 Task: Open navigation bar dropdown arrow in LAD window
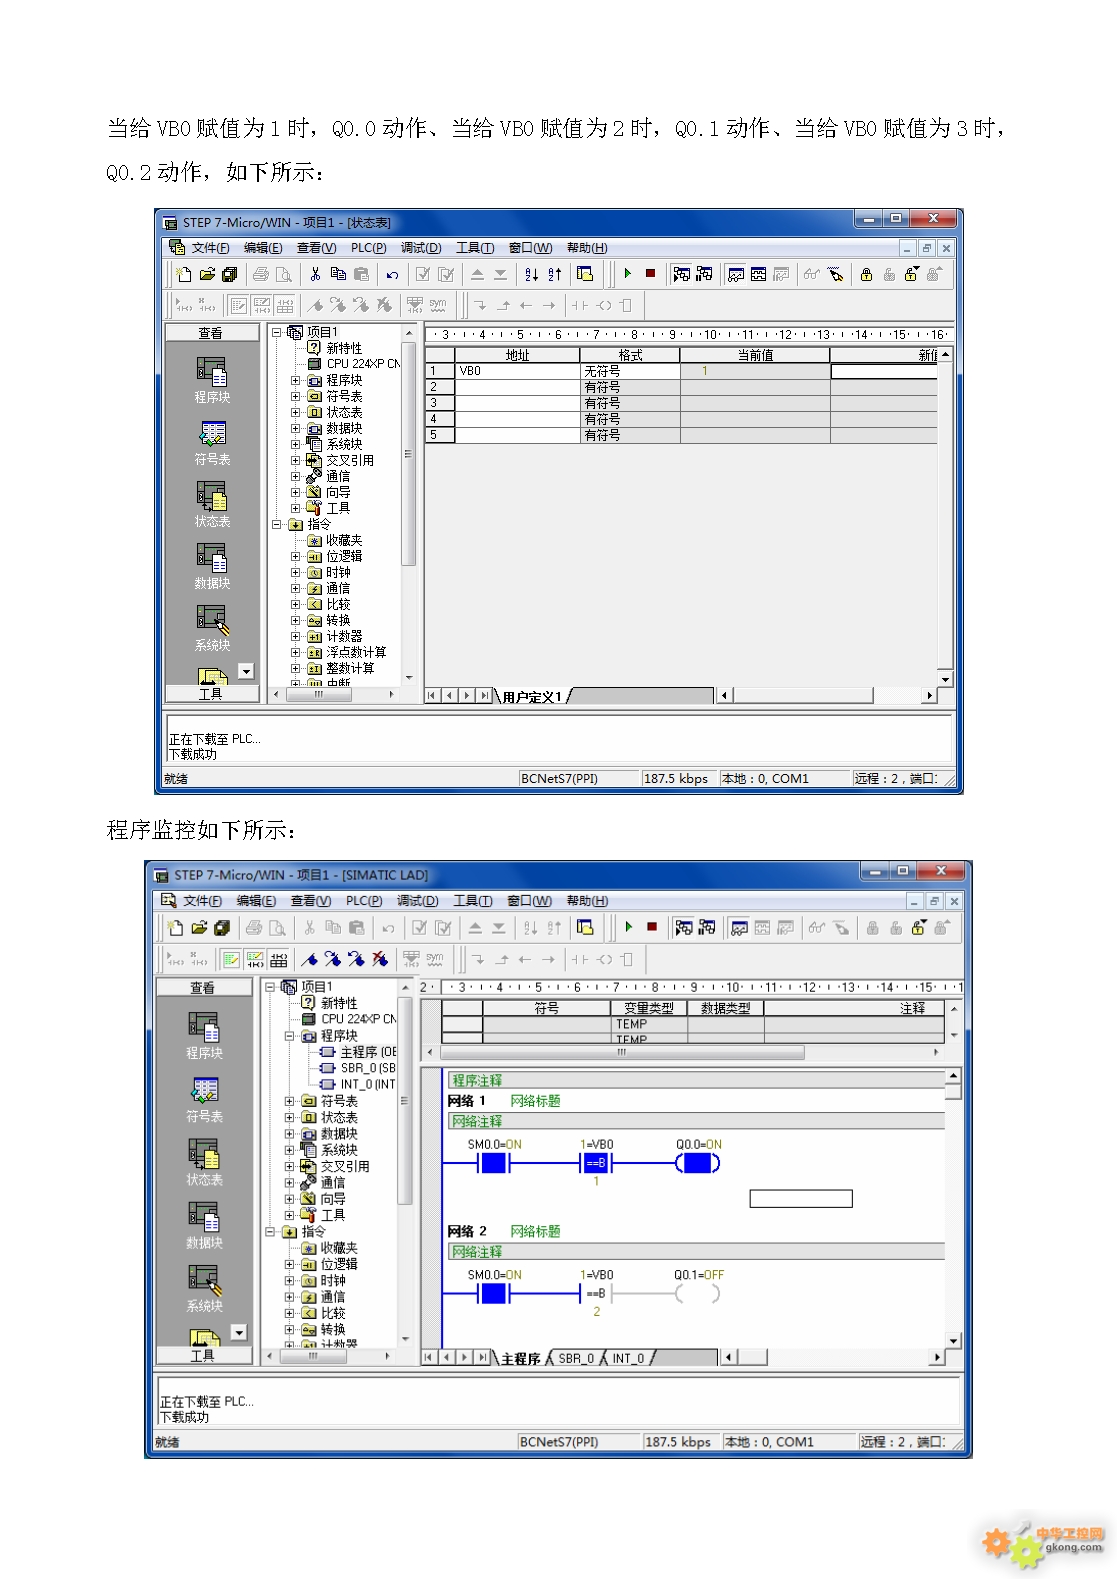point(238,1332)
